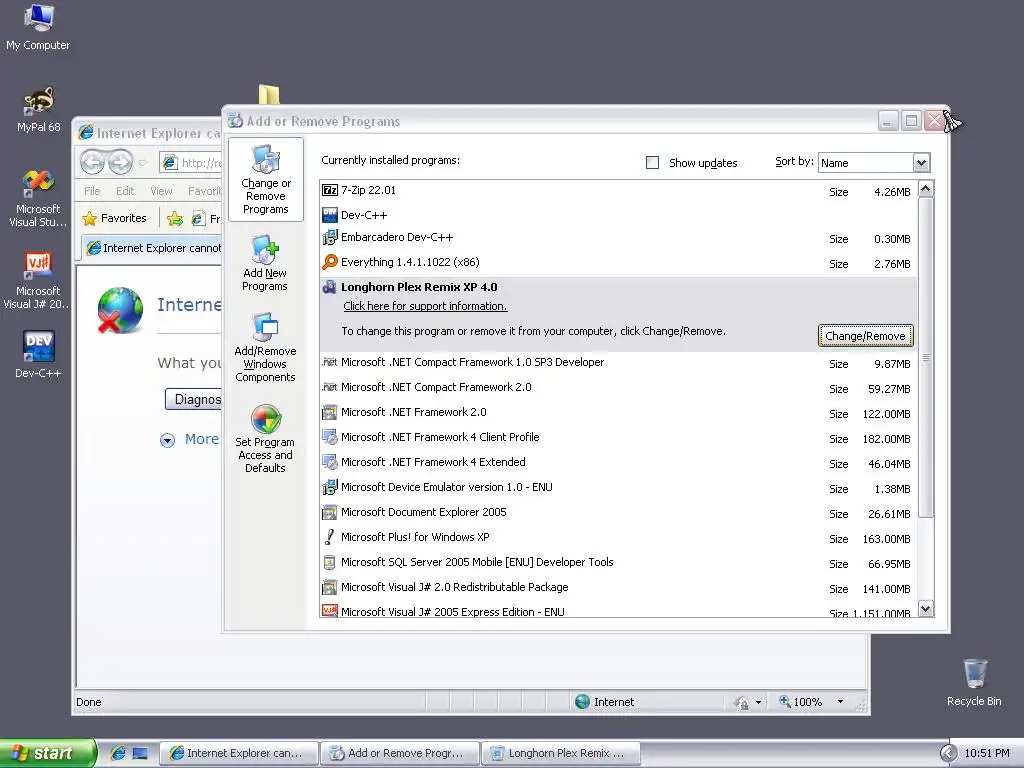Image resolution: width=1024 pixels, height=768 pixels.
Task: Open the File menu in Internet Explorer
Action: (x=92, y=191)
